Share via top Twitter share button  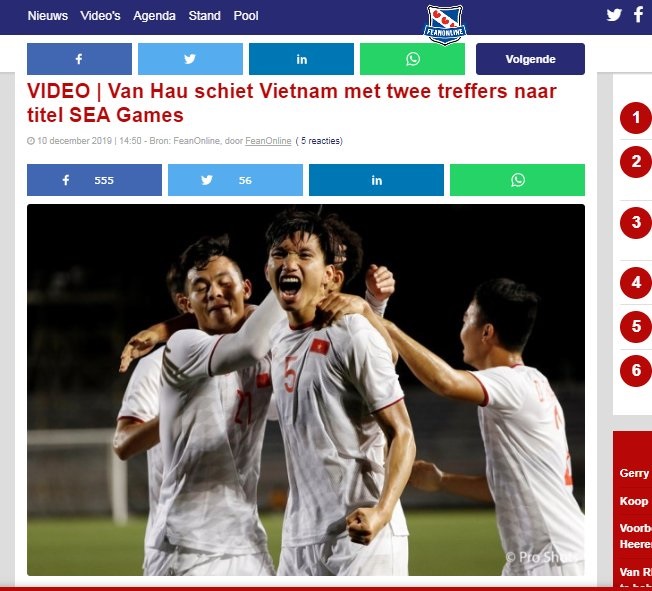[190, 59]
